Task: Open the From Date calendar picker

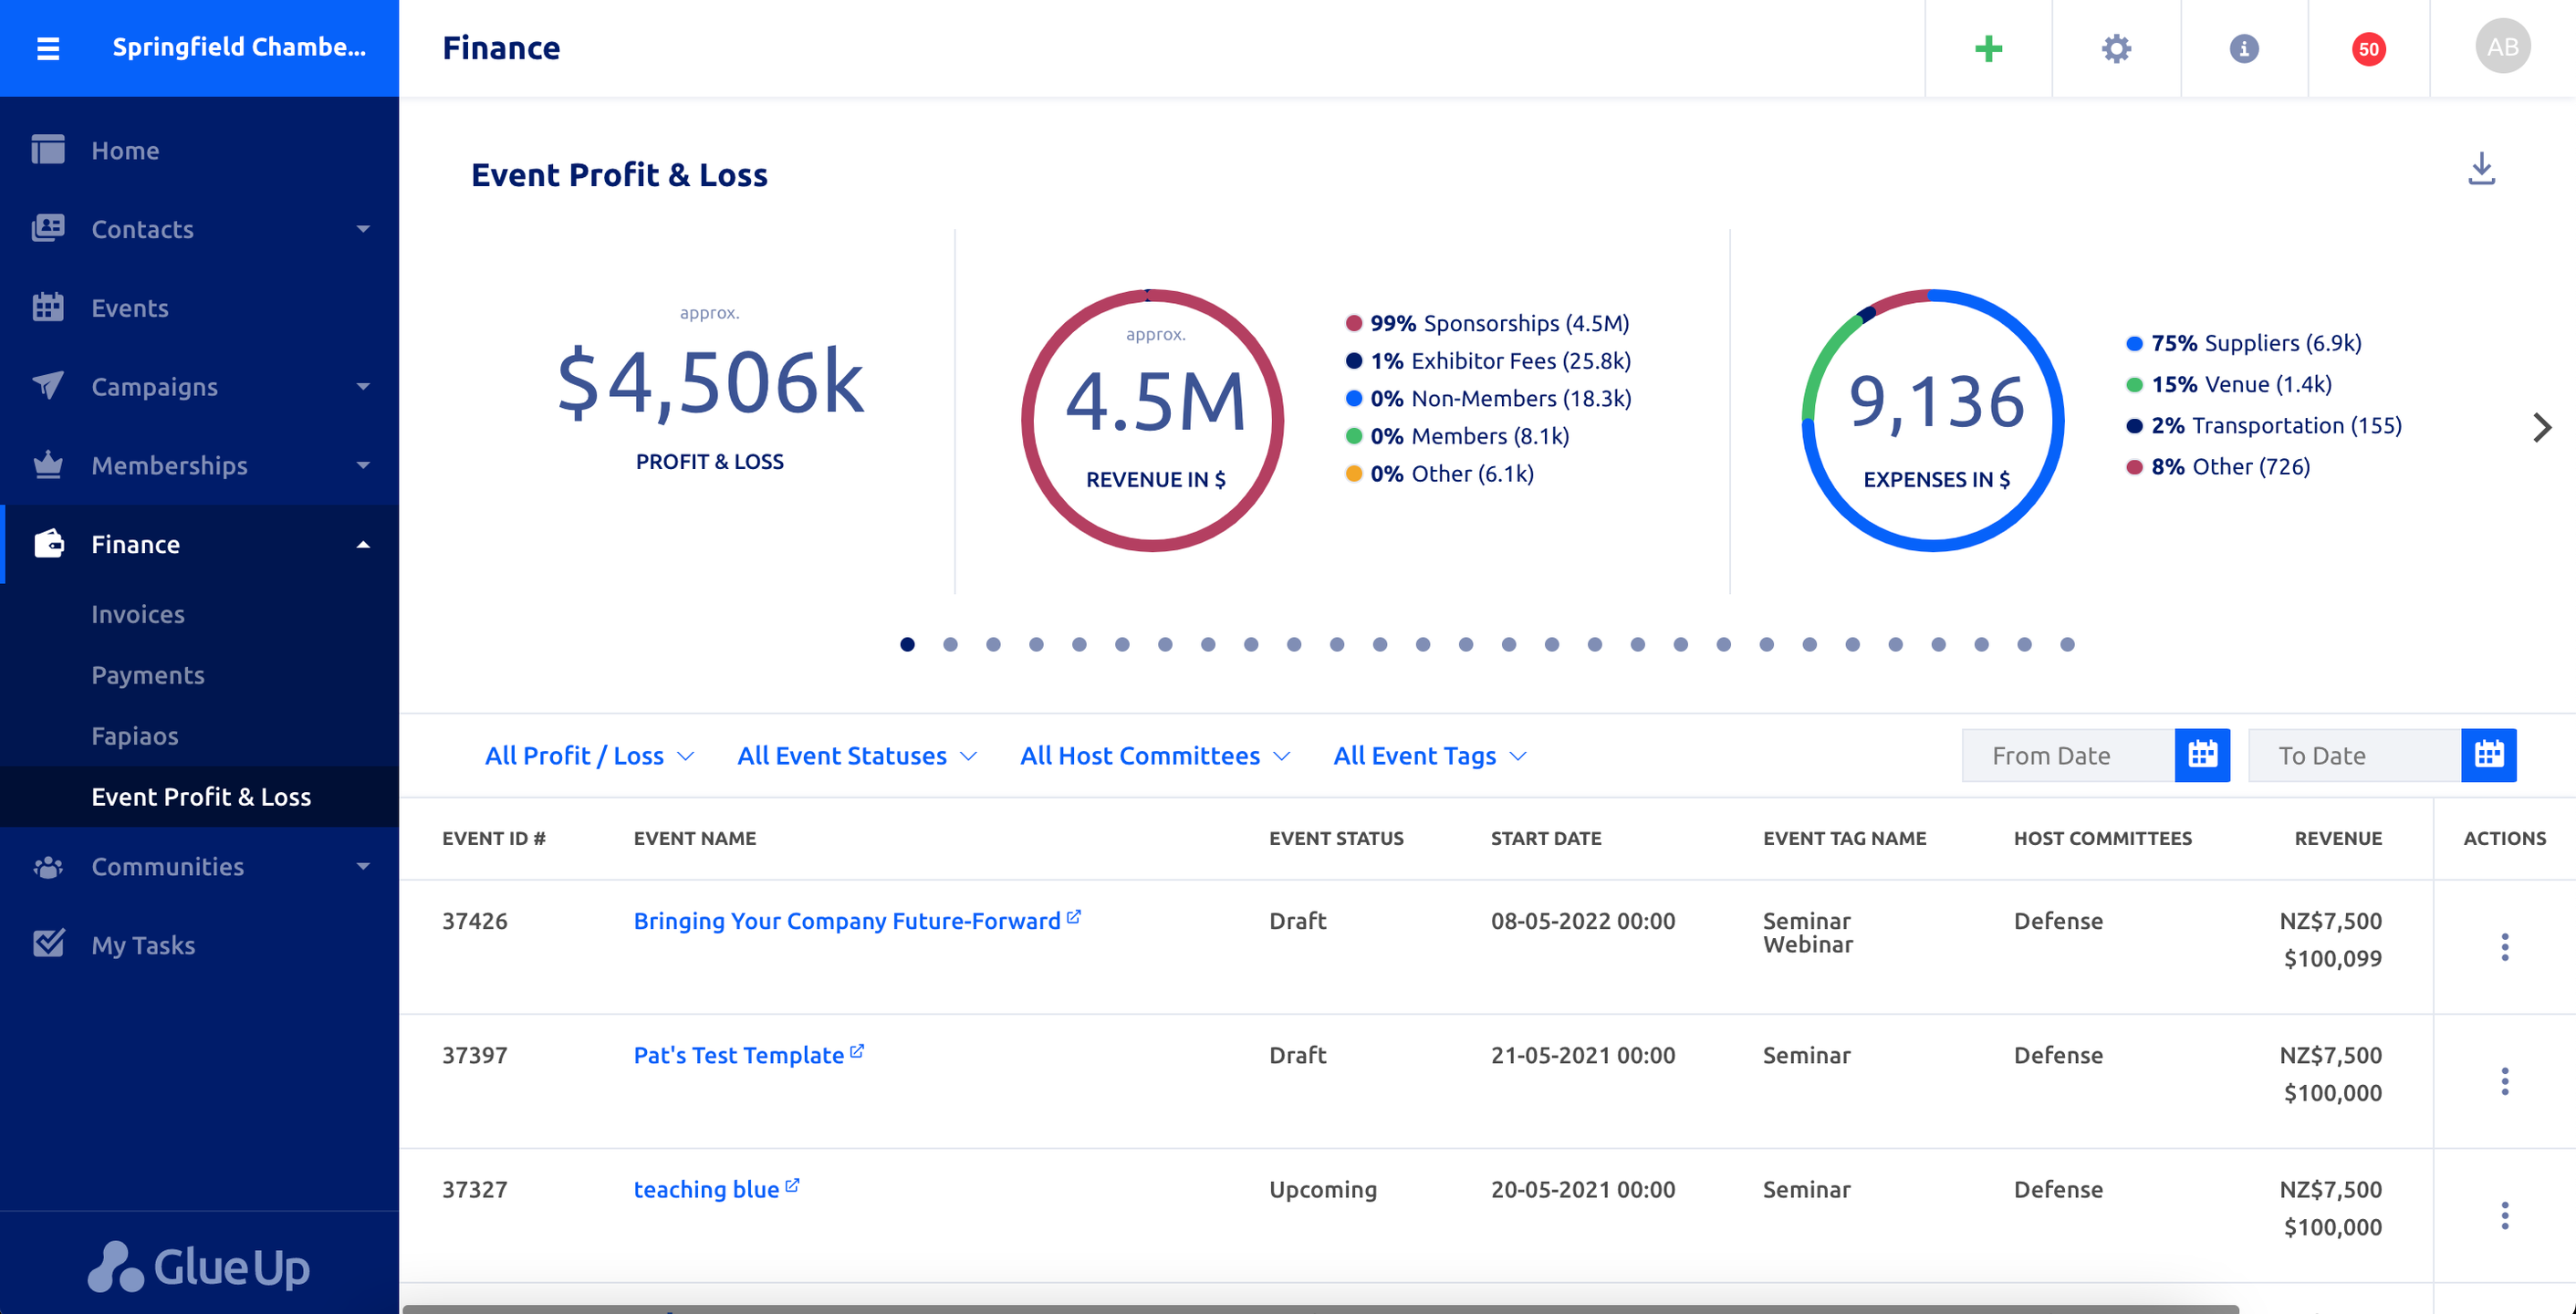Action: [x=2202, y=755]
